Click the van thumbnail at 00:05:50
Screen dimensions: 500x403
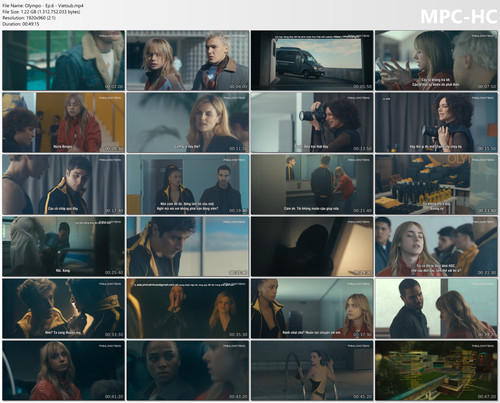coord(312,60)
